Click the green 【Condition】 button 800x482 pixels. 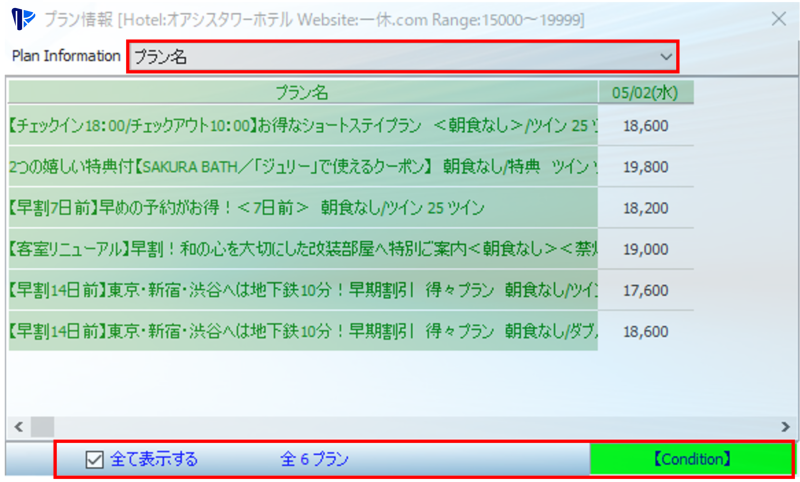click(x=691, y=460)
